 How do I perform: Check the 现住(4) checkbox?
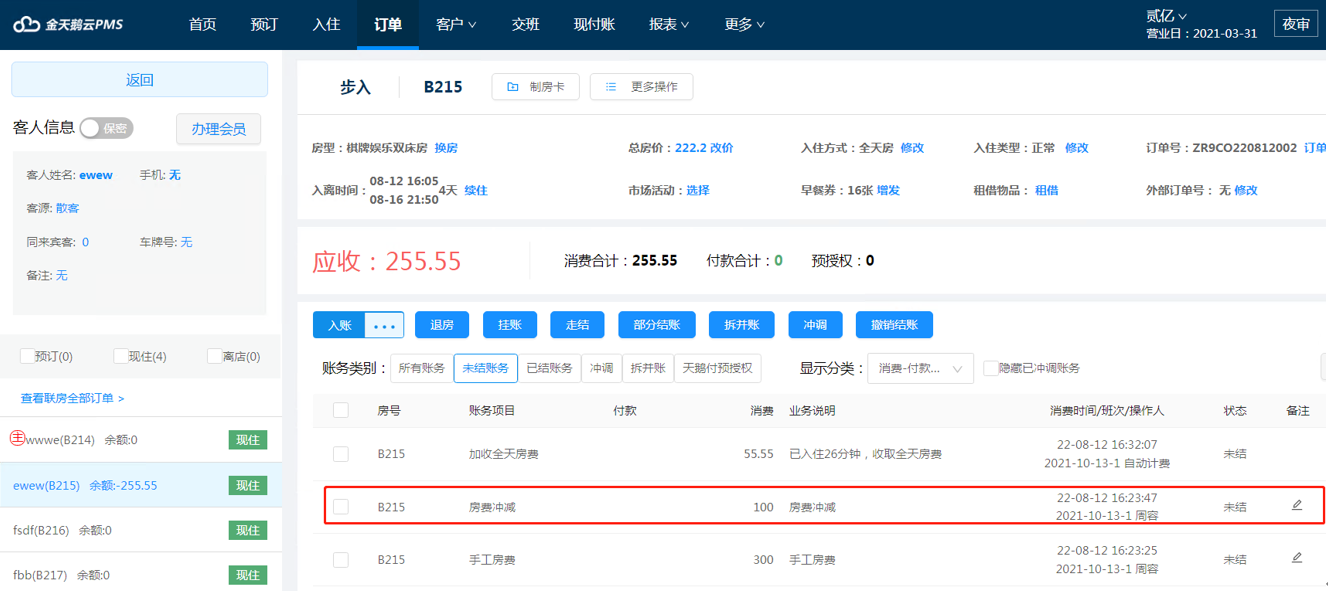click(121, 356)
